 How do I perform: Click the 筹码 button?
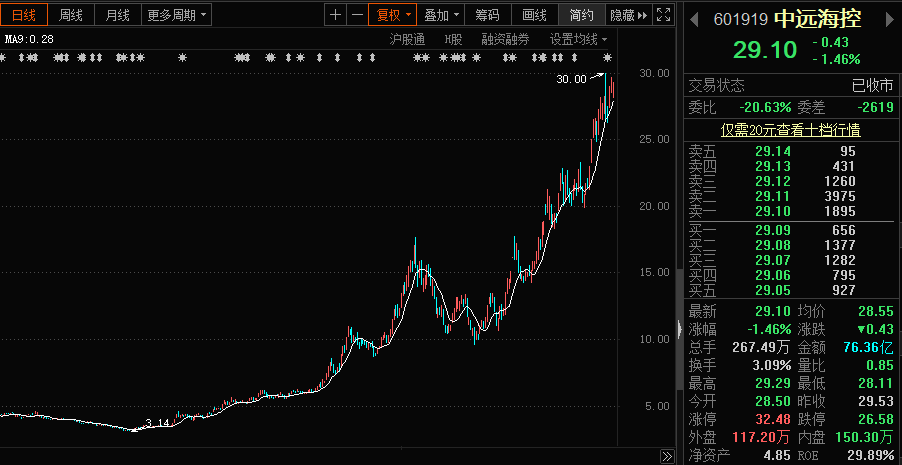(x=487, y=15)
